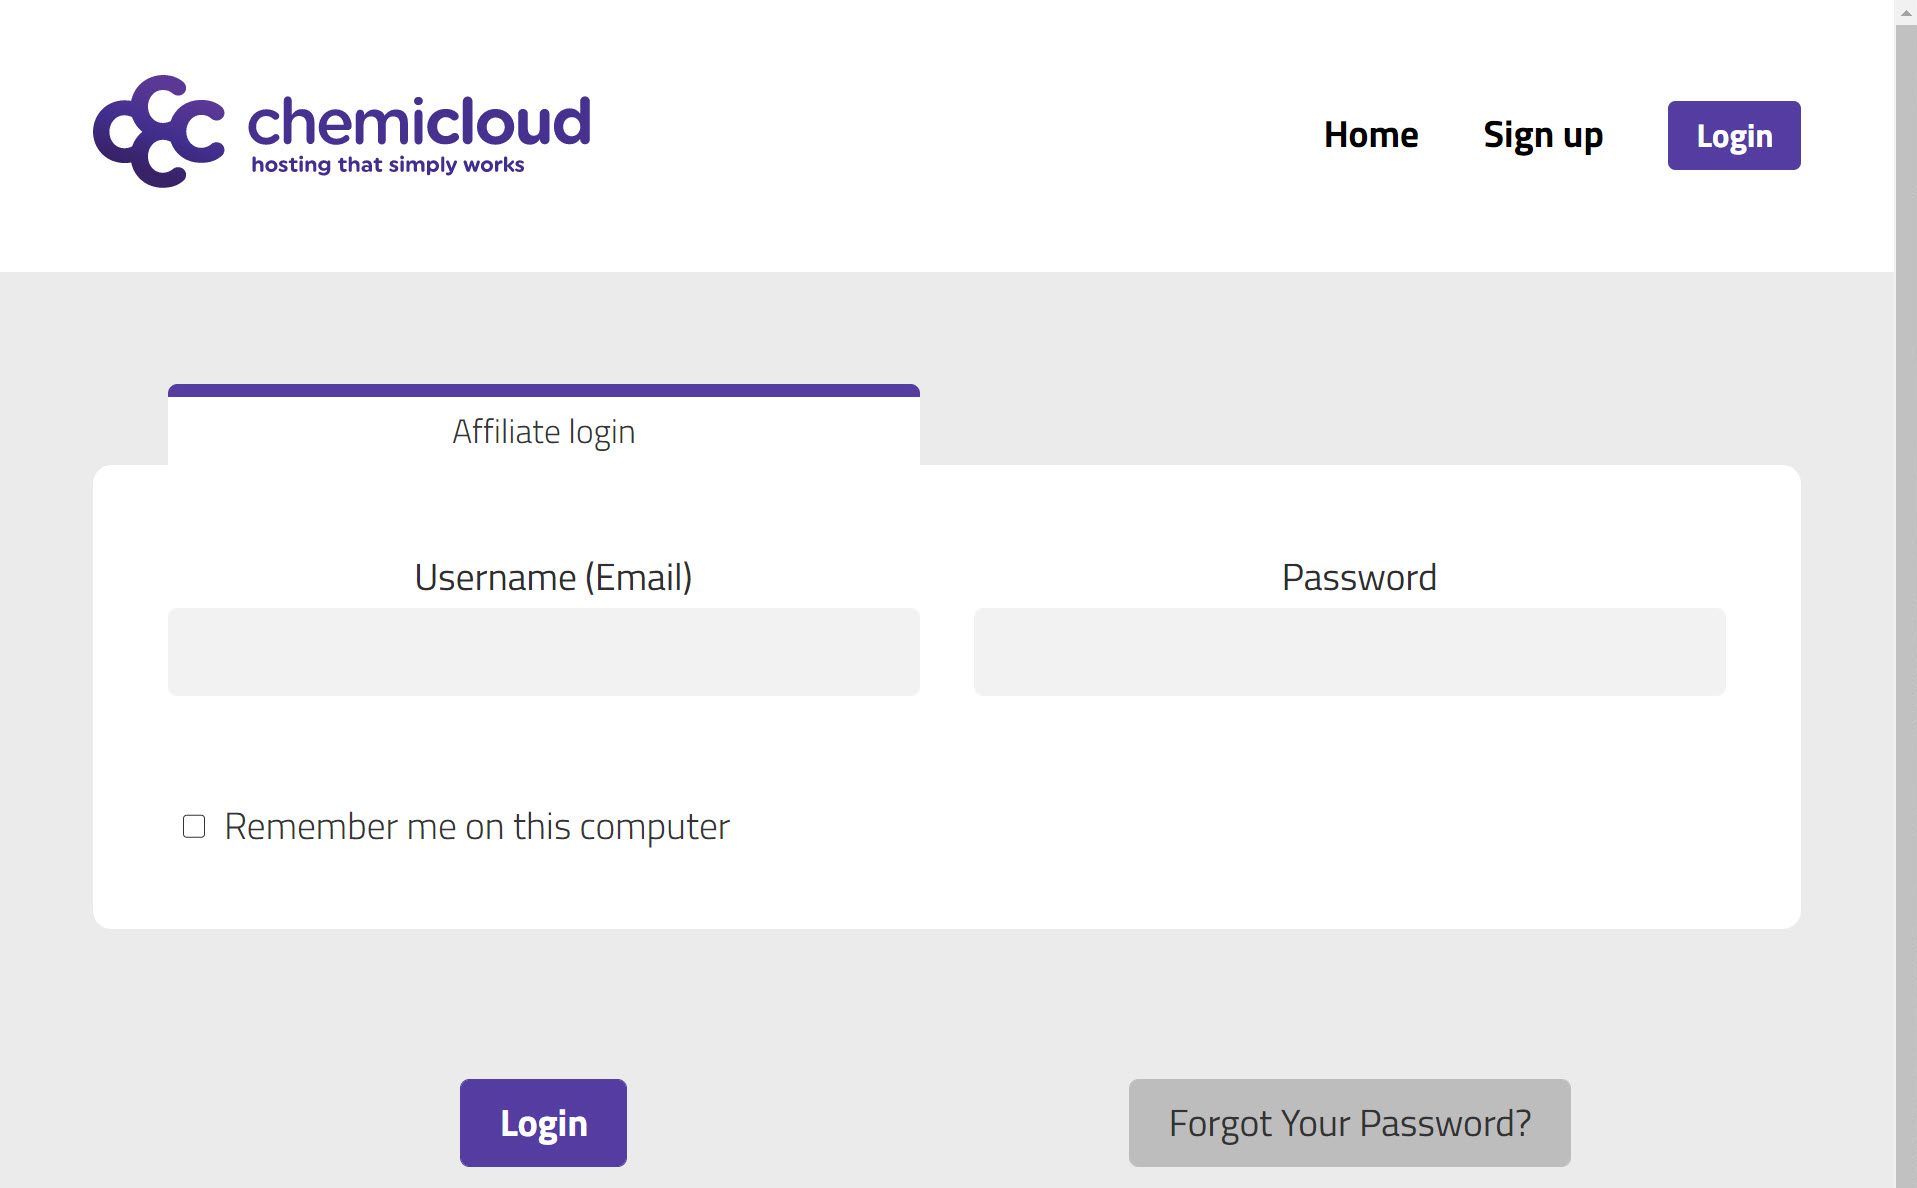Enable the Remember me checkbox
This screenshot has width=1917, height=1188.
(x=194, y=826)
